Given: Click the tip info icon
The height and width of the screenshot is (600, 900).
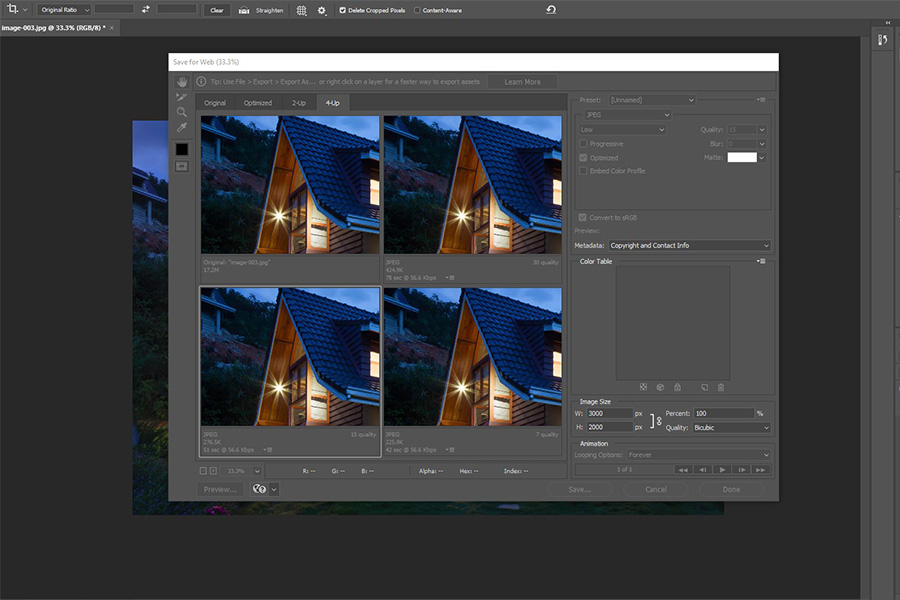Looking at the screenshot, I should tap(201, 82).
